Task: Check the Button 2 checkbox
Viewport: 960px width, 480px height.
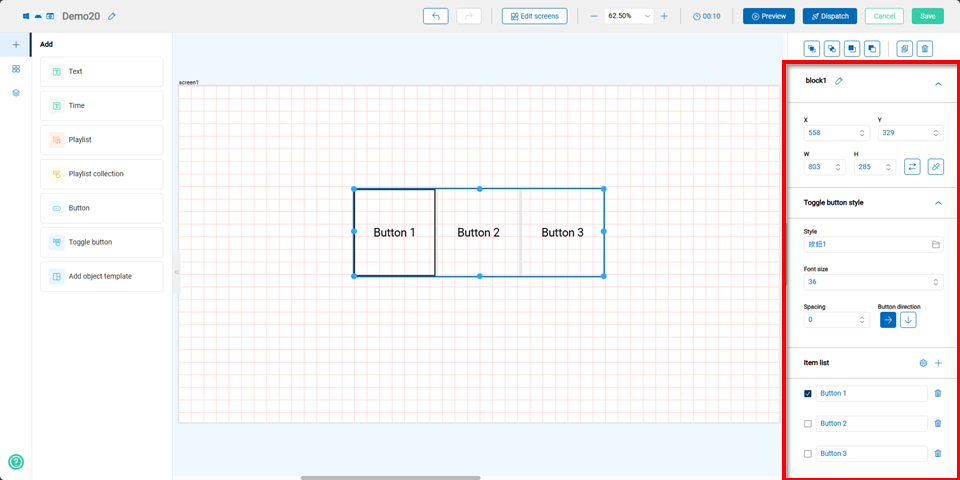Action: [808, 424]
